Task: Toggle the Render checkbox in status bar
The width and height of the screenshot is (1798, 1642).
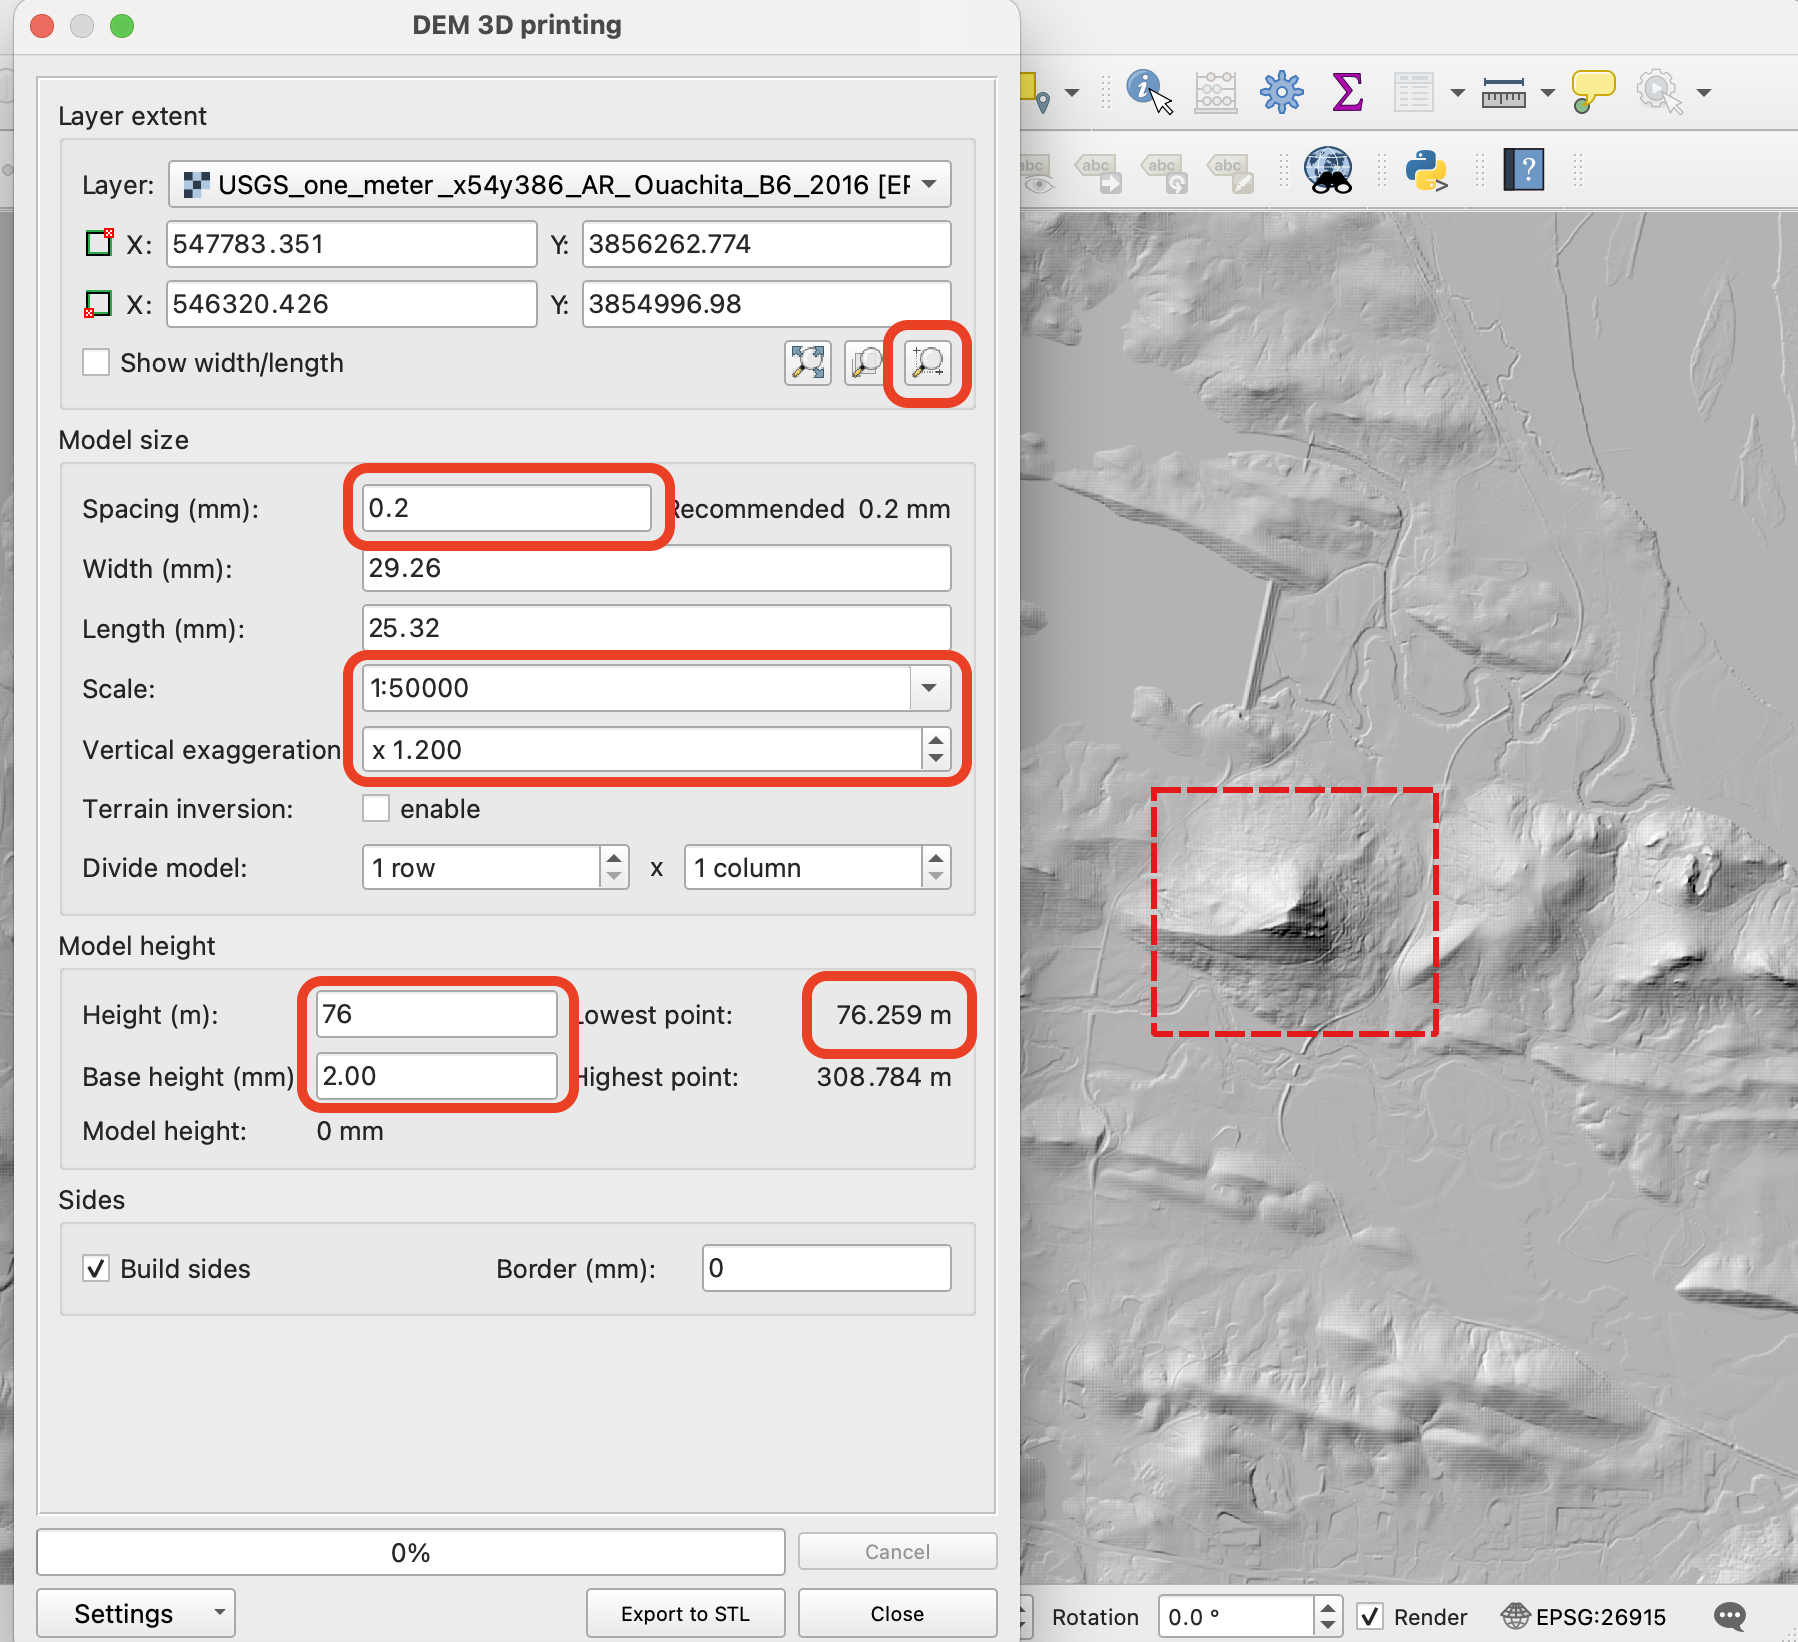Action: [1370, 1616]
